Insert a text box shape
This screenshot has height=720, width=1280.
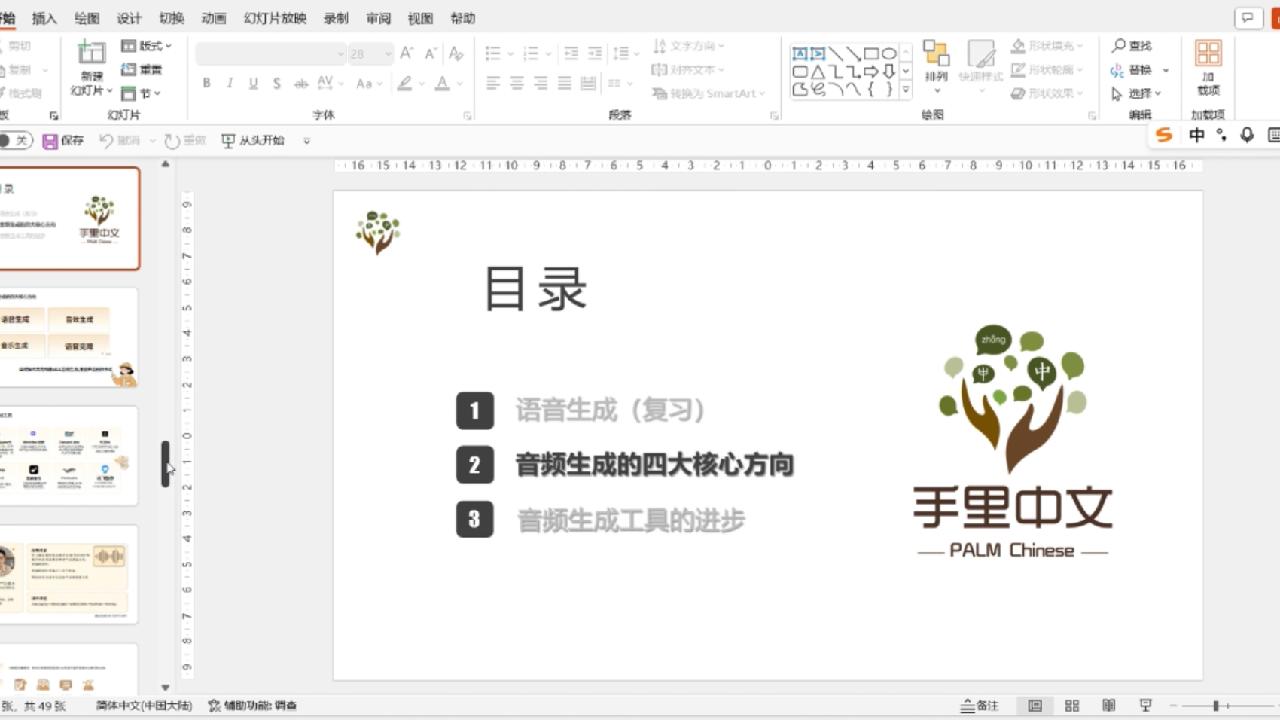pyautogui.click(x=800, y=54)
